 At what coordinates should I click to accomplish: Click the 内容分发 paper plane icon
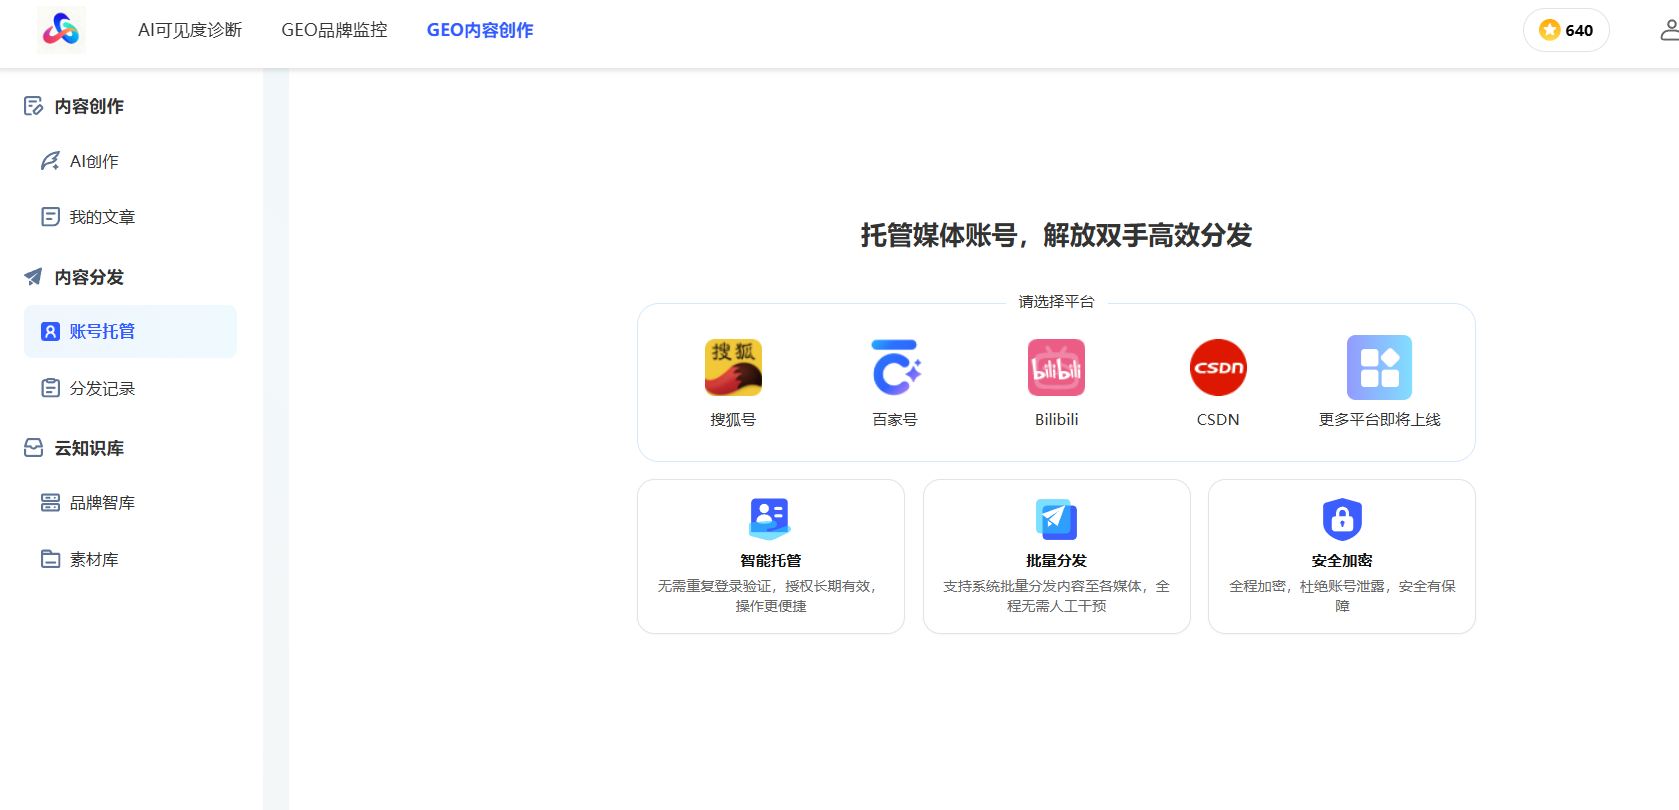[x=34, y=277]
